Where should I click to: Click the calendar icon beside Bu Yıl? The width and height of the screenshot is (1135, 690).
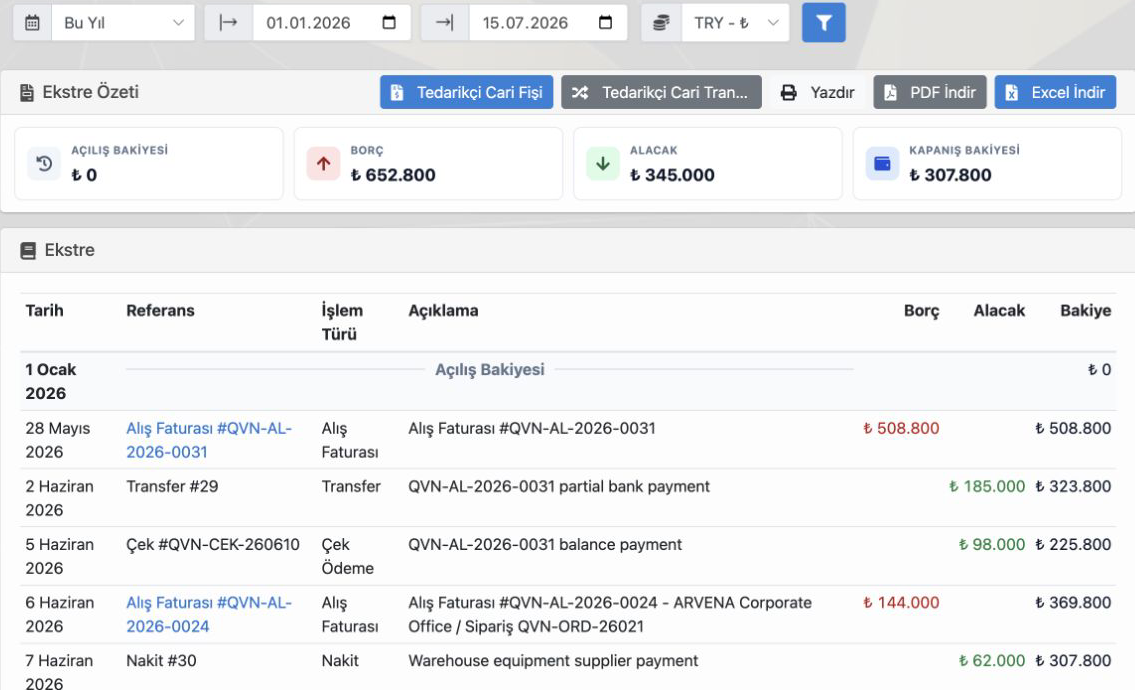pyautogui.click(x=33, y=22)
